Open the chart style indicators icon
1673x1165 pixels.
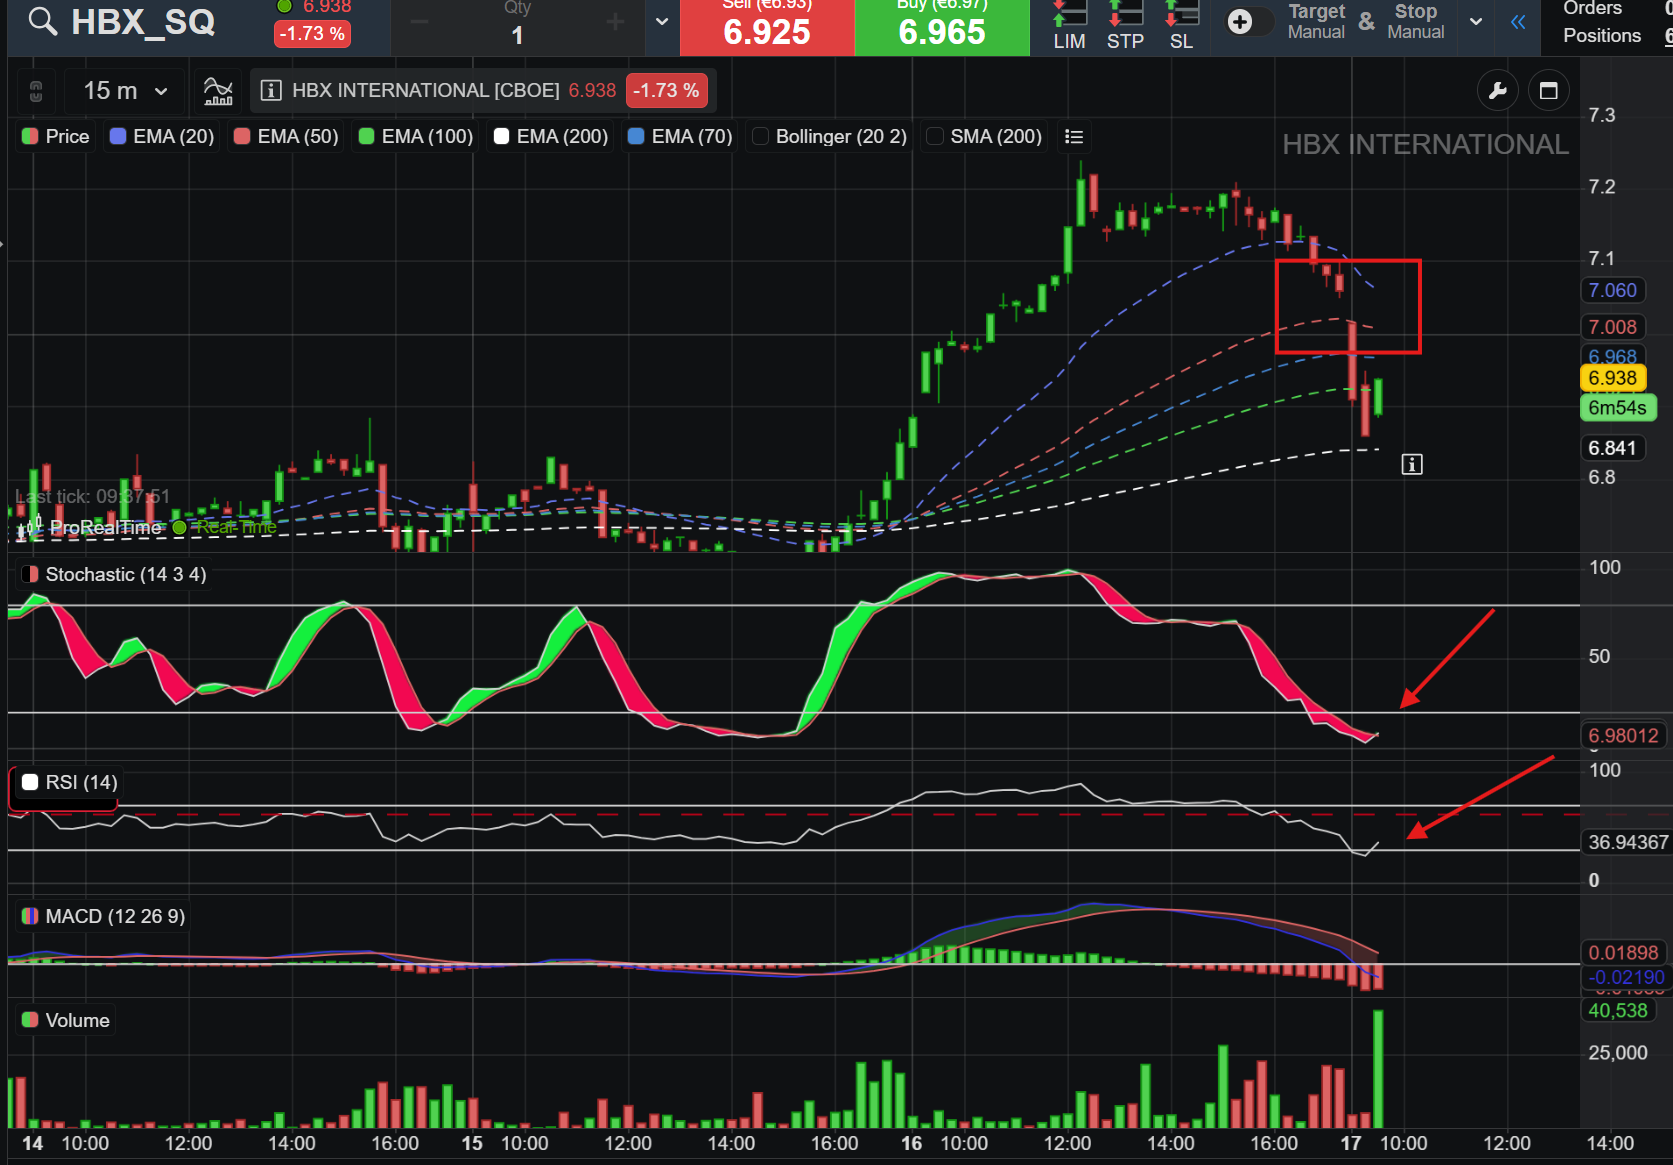tap(218, 91)
